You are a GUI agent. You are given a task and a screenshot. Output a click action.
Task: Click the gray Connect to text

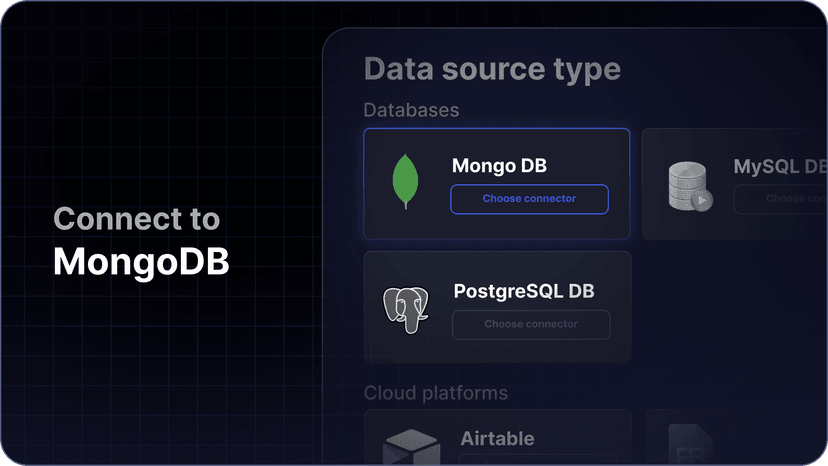136,219
